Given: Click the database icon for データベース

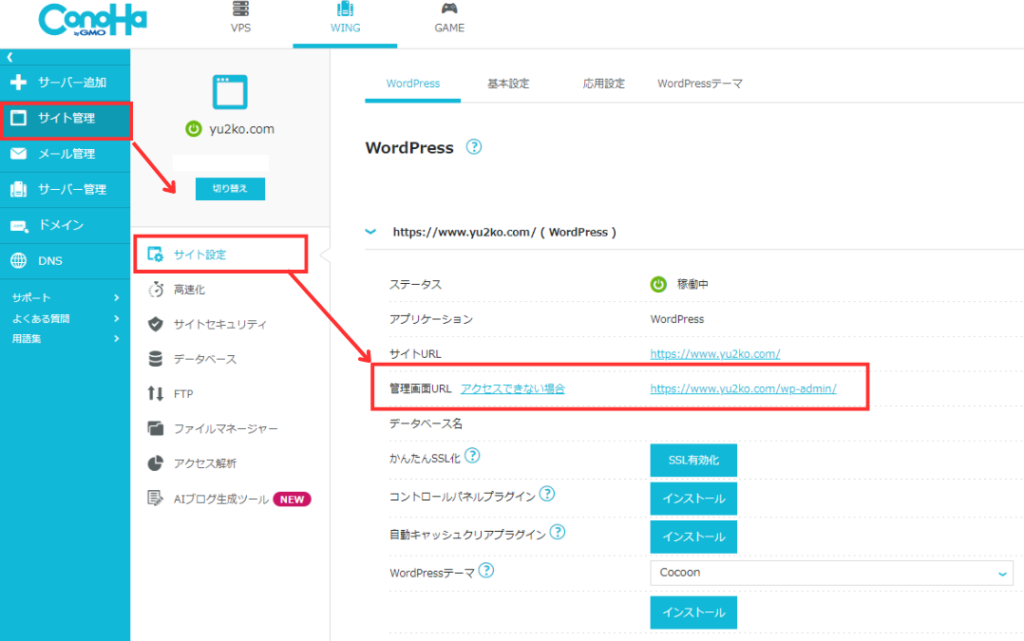Looking at the screenshot, I should pos(155,358).
